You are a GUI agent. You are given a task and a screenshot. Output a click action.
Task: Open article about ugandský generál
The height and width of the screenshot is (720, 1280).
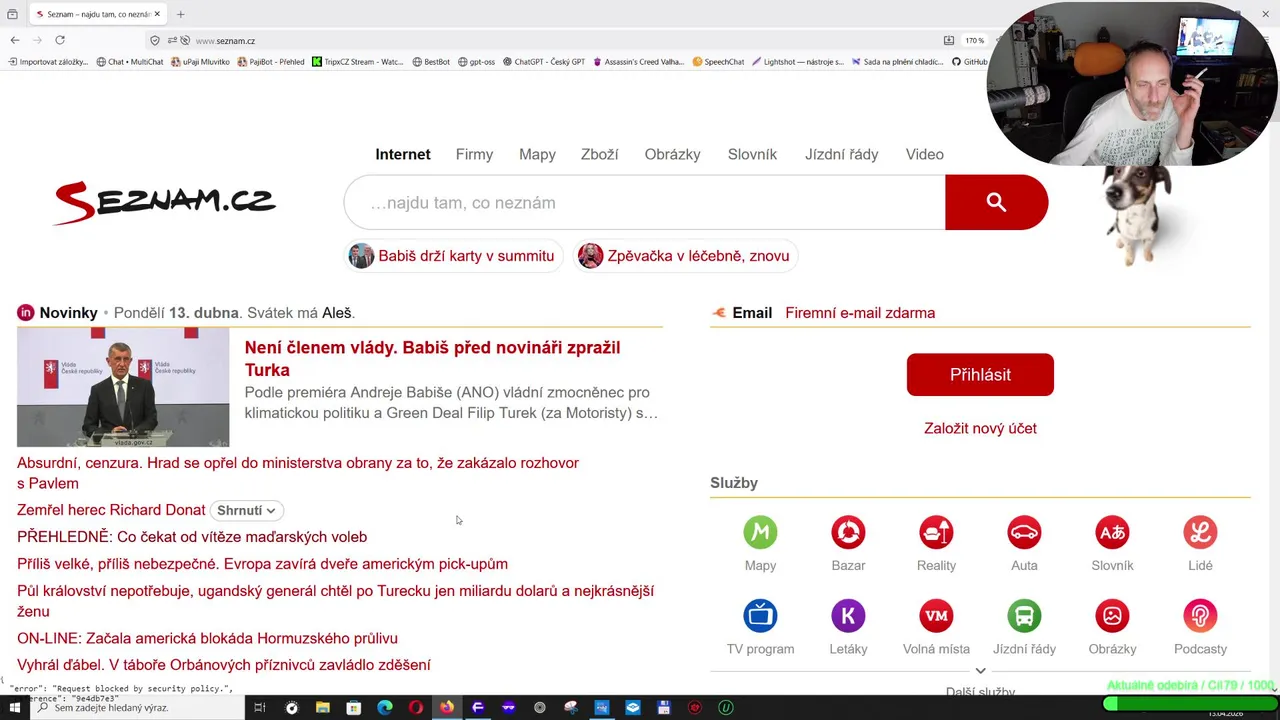(335, 601)
